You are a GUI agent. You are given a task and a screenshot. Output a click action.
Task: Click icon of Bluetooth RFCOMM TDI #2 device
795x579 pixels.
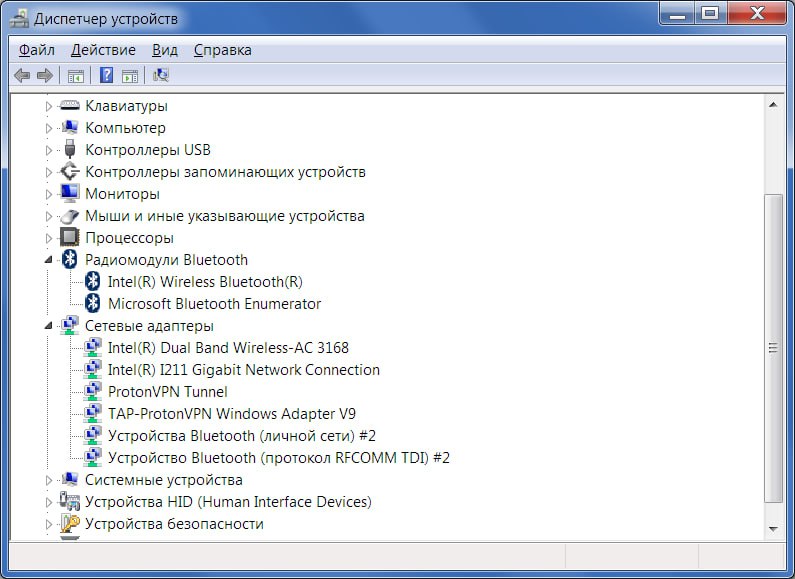[x=92, y=457]
